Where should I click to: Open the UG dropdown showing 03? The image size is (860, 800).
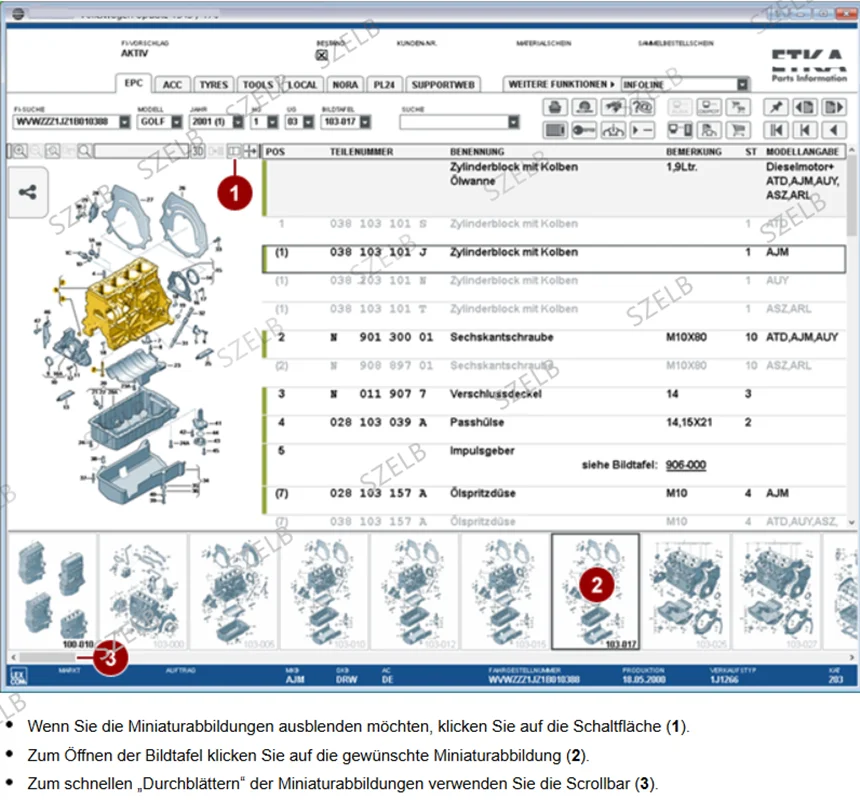(x=309, y=122)
